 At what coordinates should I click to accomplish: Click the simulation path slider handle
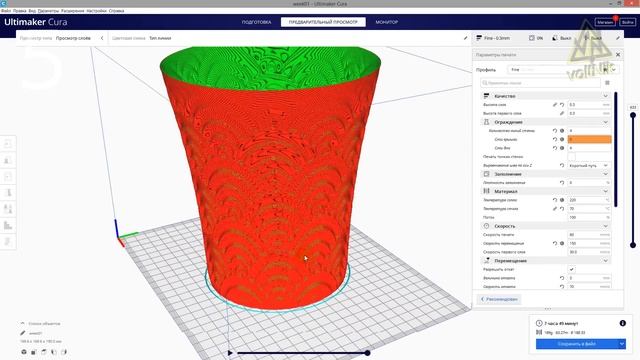(x=367, y=353)
